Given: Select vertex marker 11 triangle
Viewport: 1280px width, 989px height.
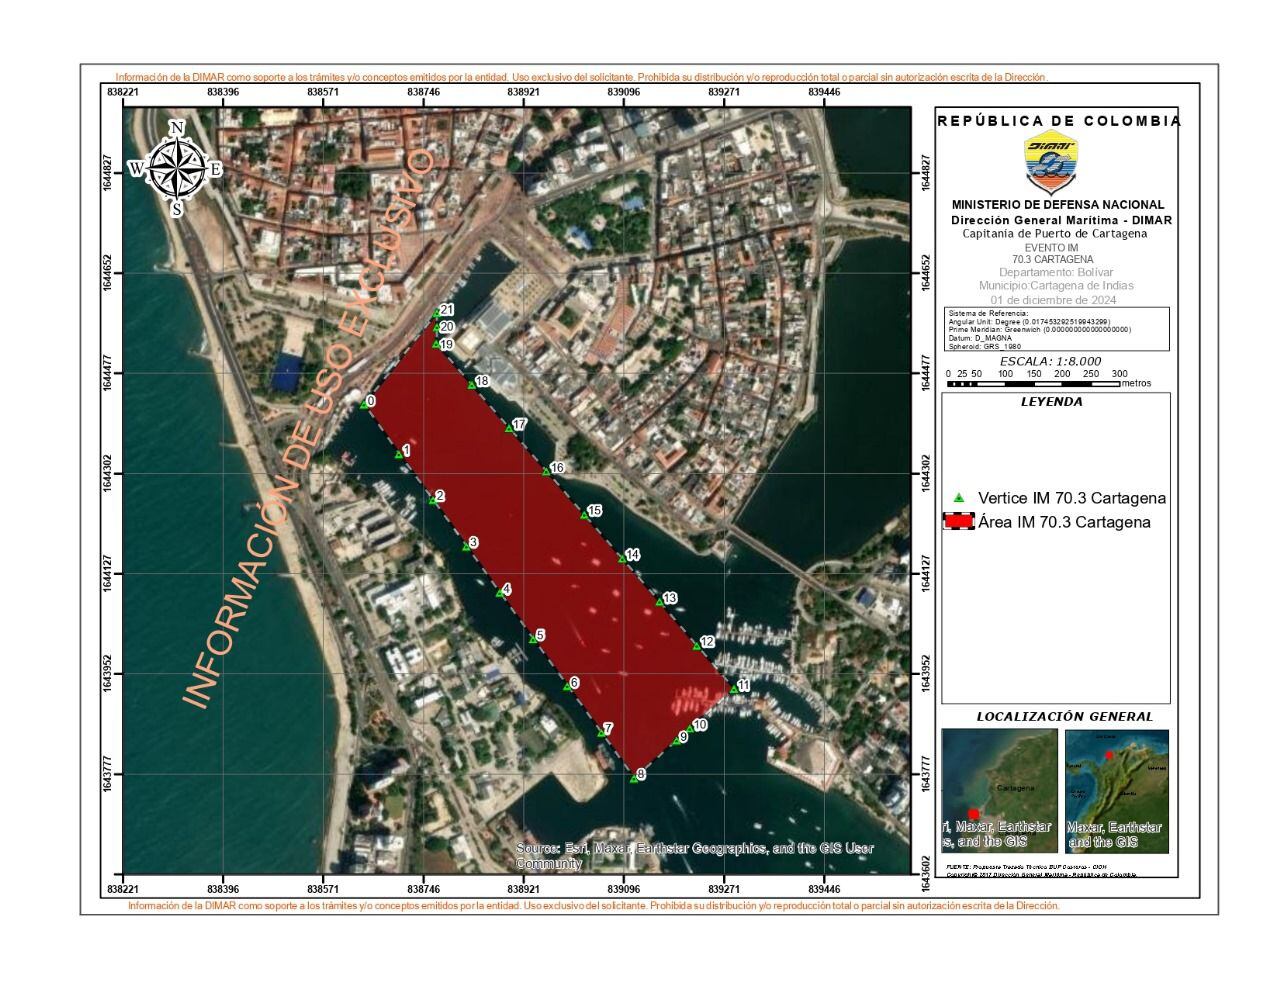Looking at the screenshot, I should pos(733,689).
